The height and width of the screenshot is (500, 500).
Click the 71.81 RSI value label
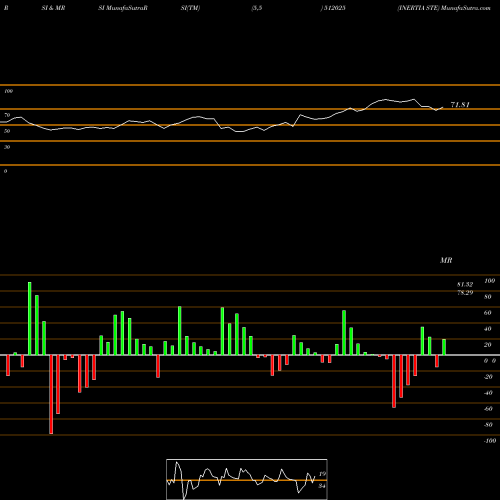(460, 105)
